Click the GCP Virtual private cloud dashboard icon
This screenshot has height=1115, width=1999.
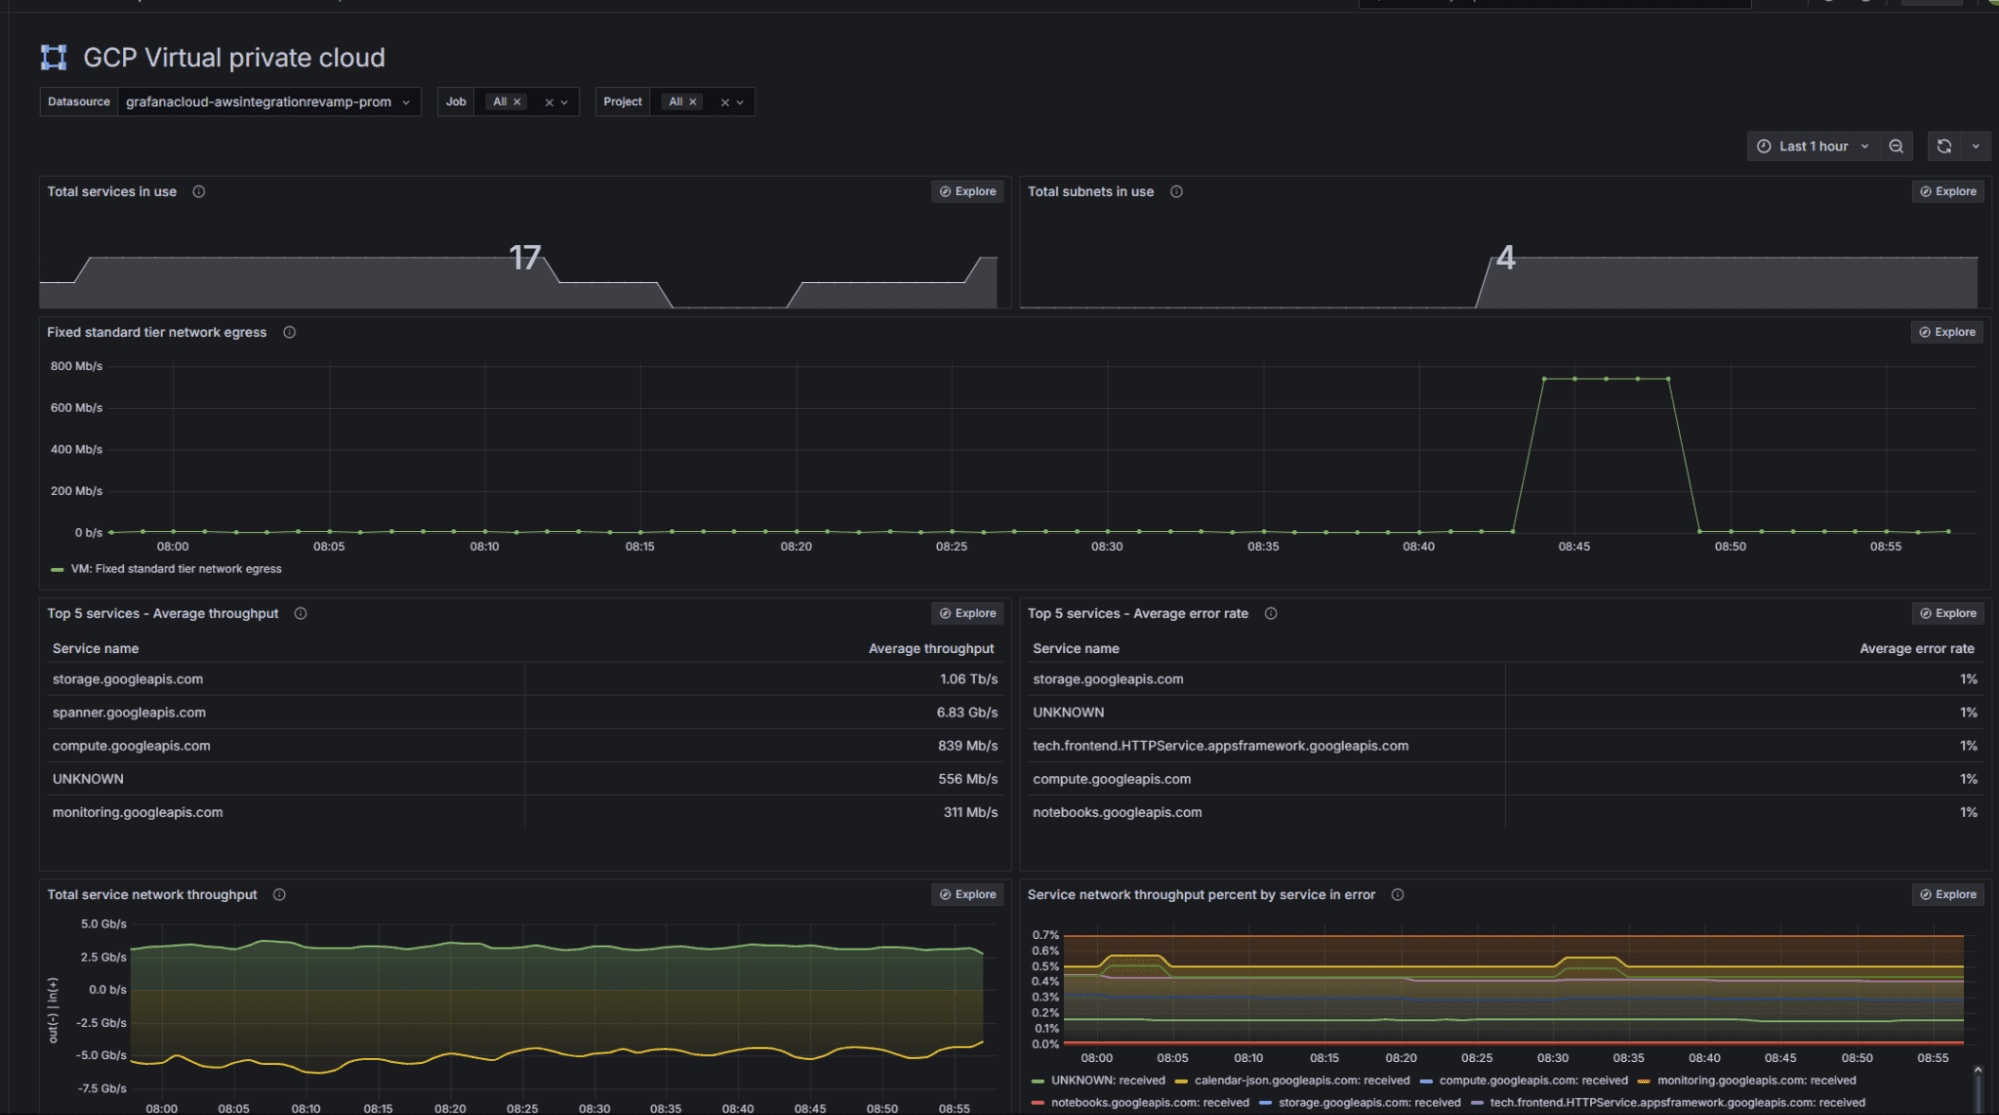point(53,57)
